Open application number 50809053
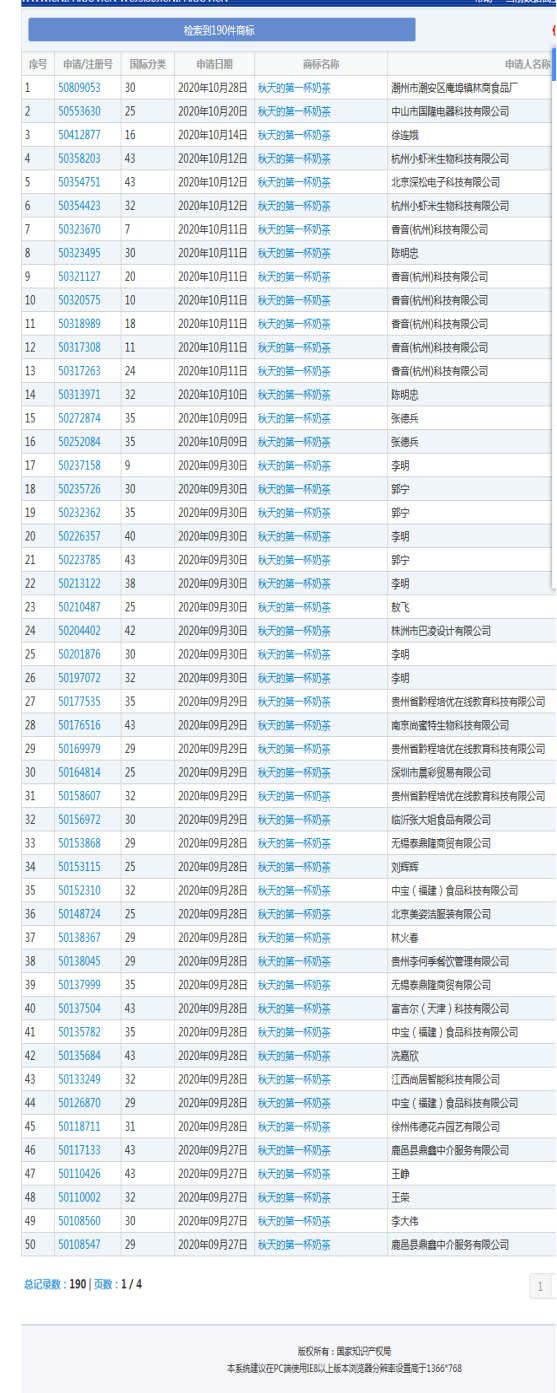 tap(79, 88)
